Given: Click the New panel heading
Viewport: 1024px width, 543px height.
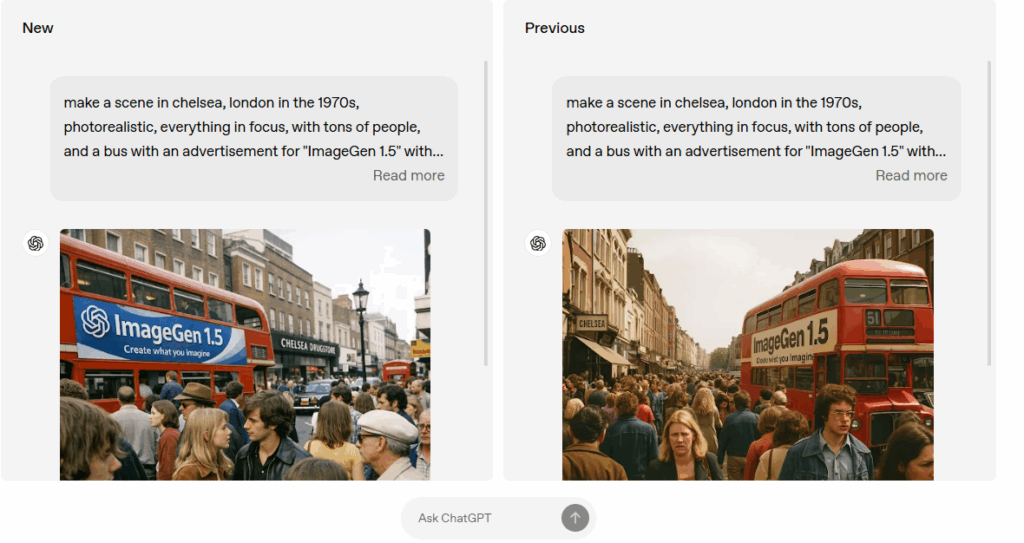Looking at the screenshot, I should click(x=38, y=28).
